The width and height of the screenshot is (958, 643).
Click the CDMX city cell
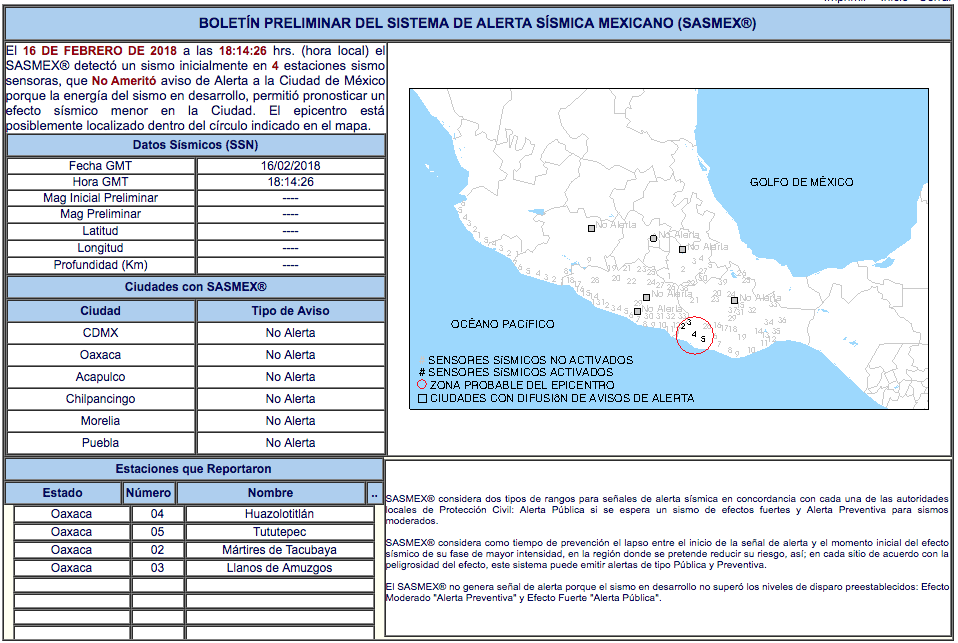[x=100, y=333]
